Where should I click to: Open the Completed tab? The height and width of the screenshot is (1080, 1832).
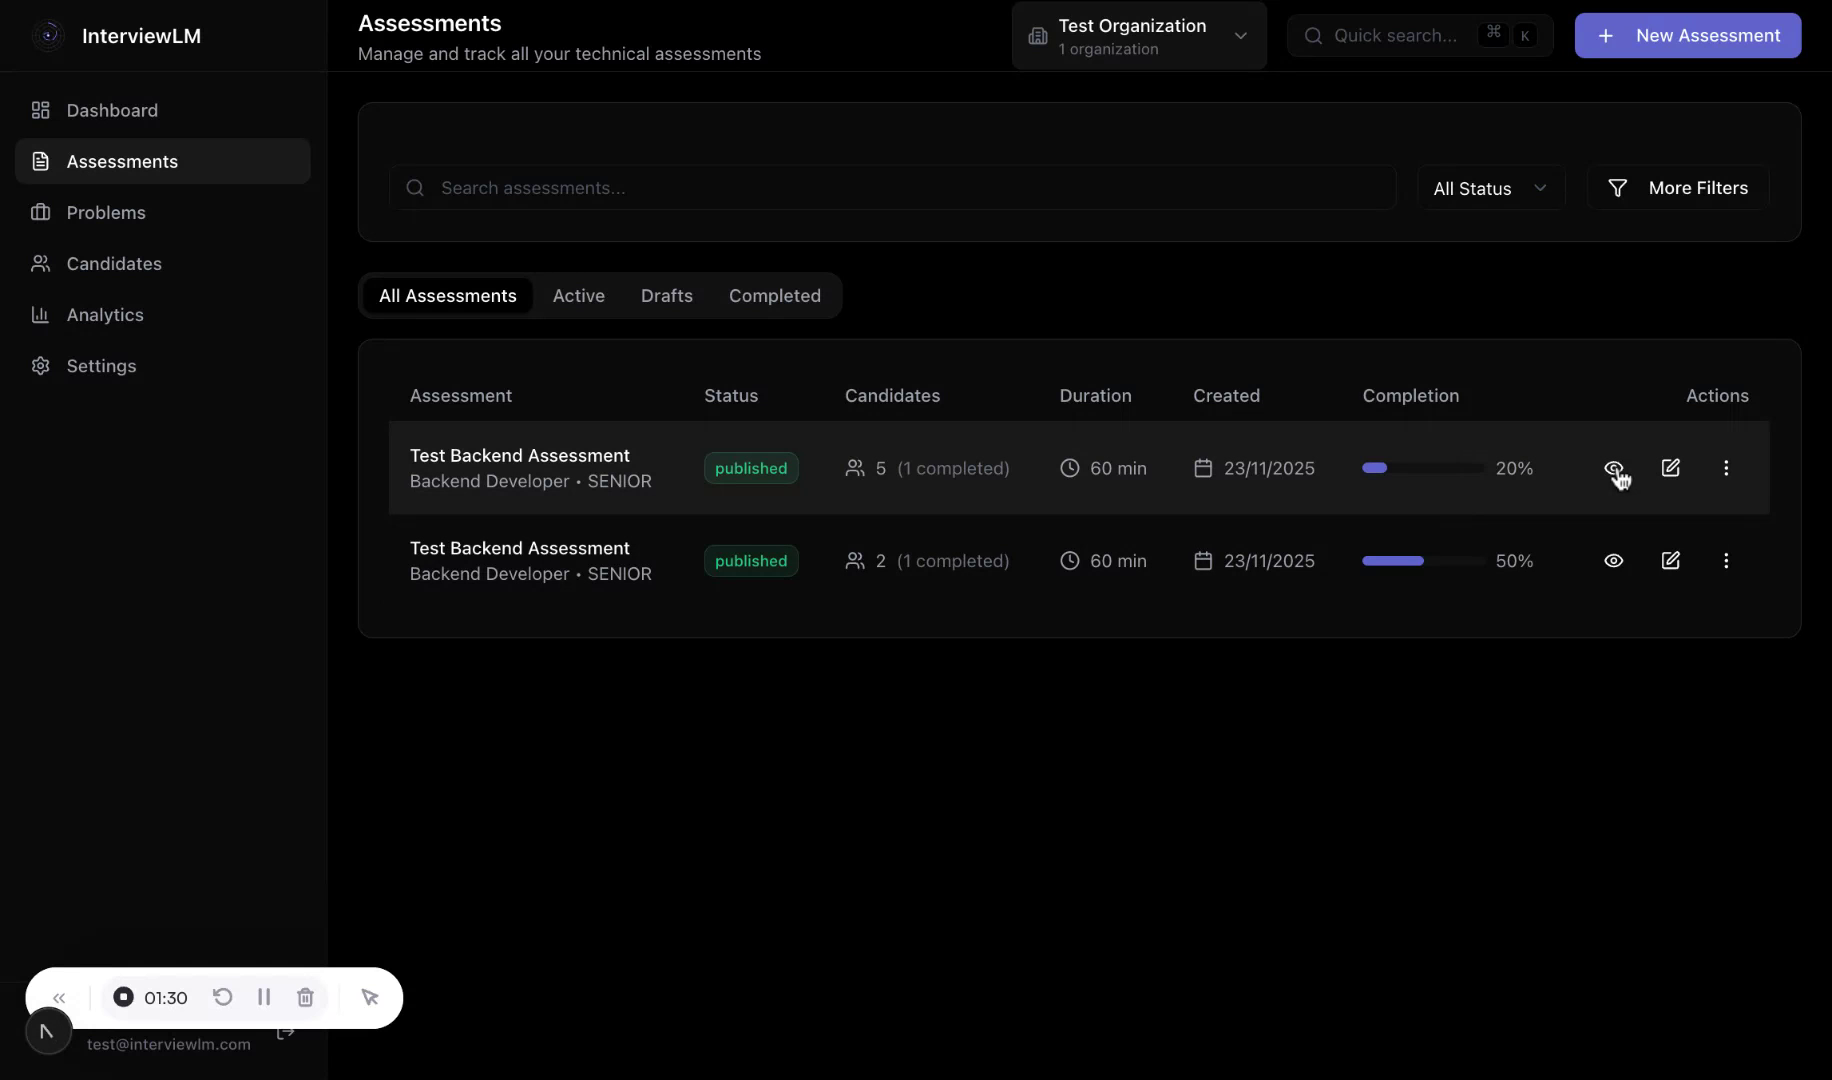tap(774, 295)
